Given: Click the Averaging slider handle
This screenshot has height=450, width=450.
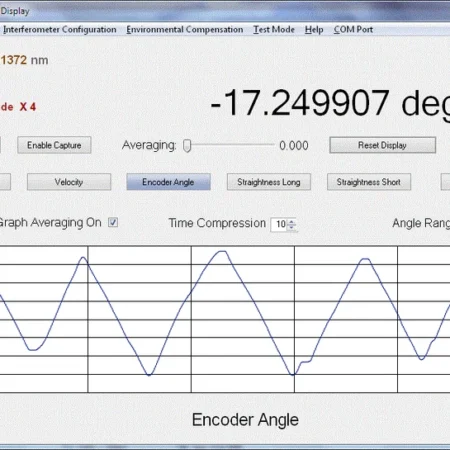Looking at the screenshot, I should click(187, 146).
